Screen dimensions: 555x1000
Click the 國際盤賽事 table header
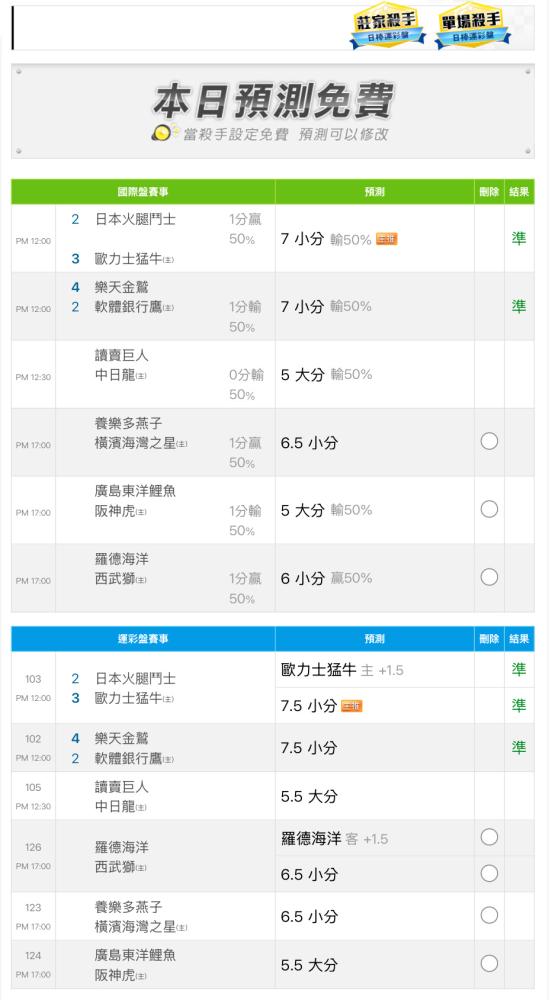[143, 192]
